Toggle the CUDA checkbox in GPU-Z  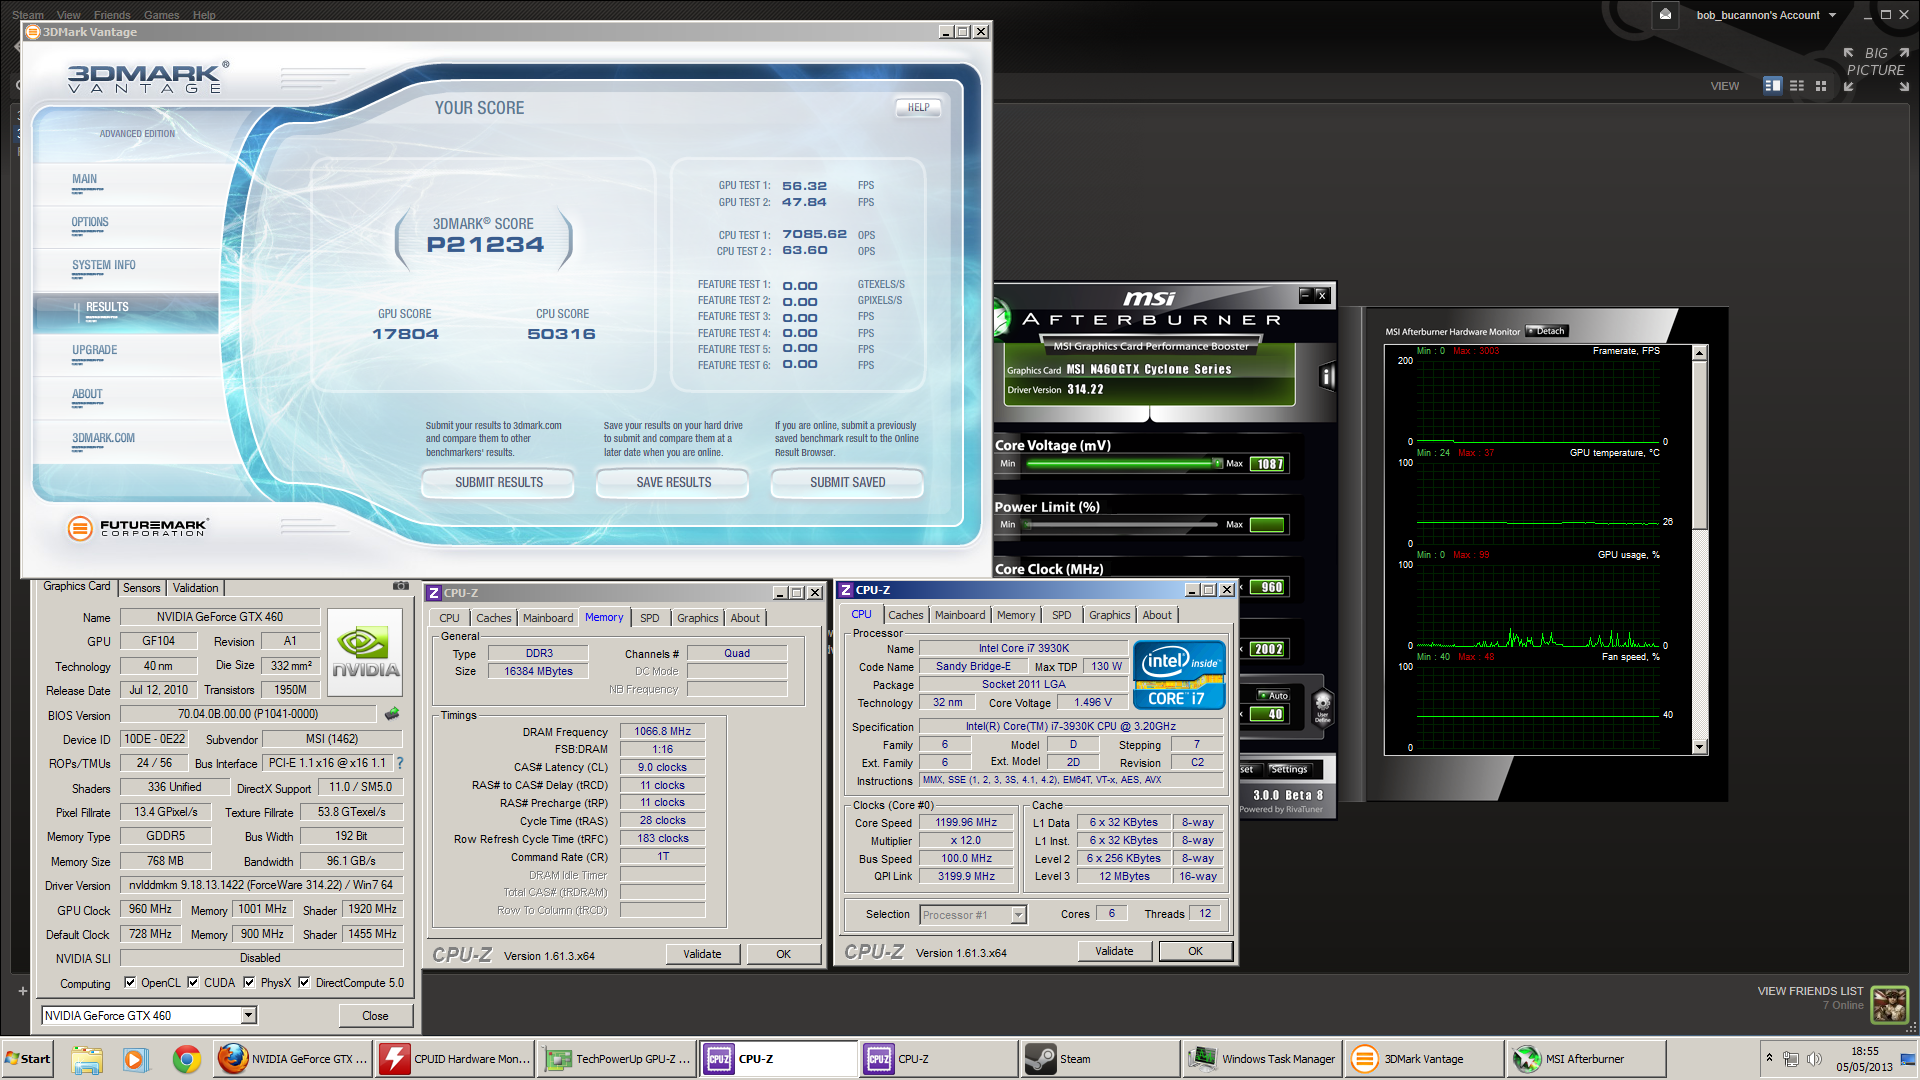click(x=193, y=983)
